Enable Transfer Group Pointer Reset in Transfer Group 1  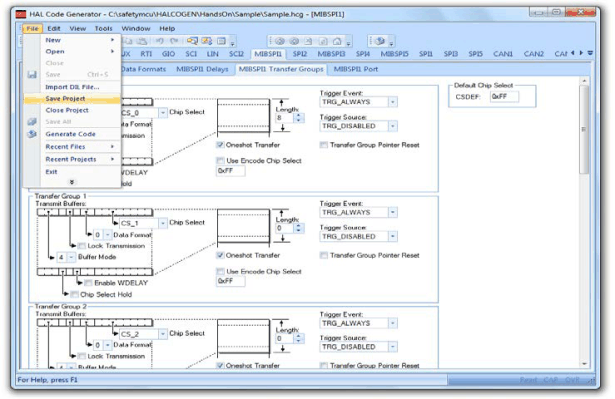324,255
